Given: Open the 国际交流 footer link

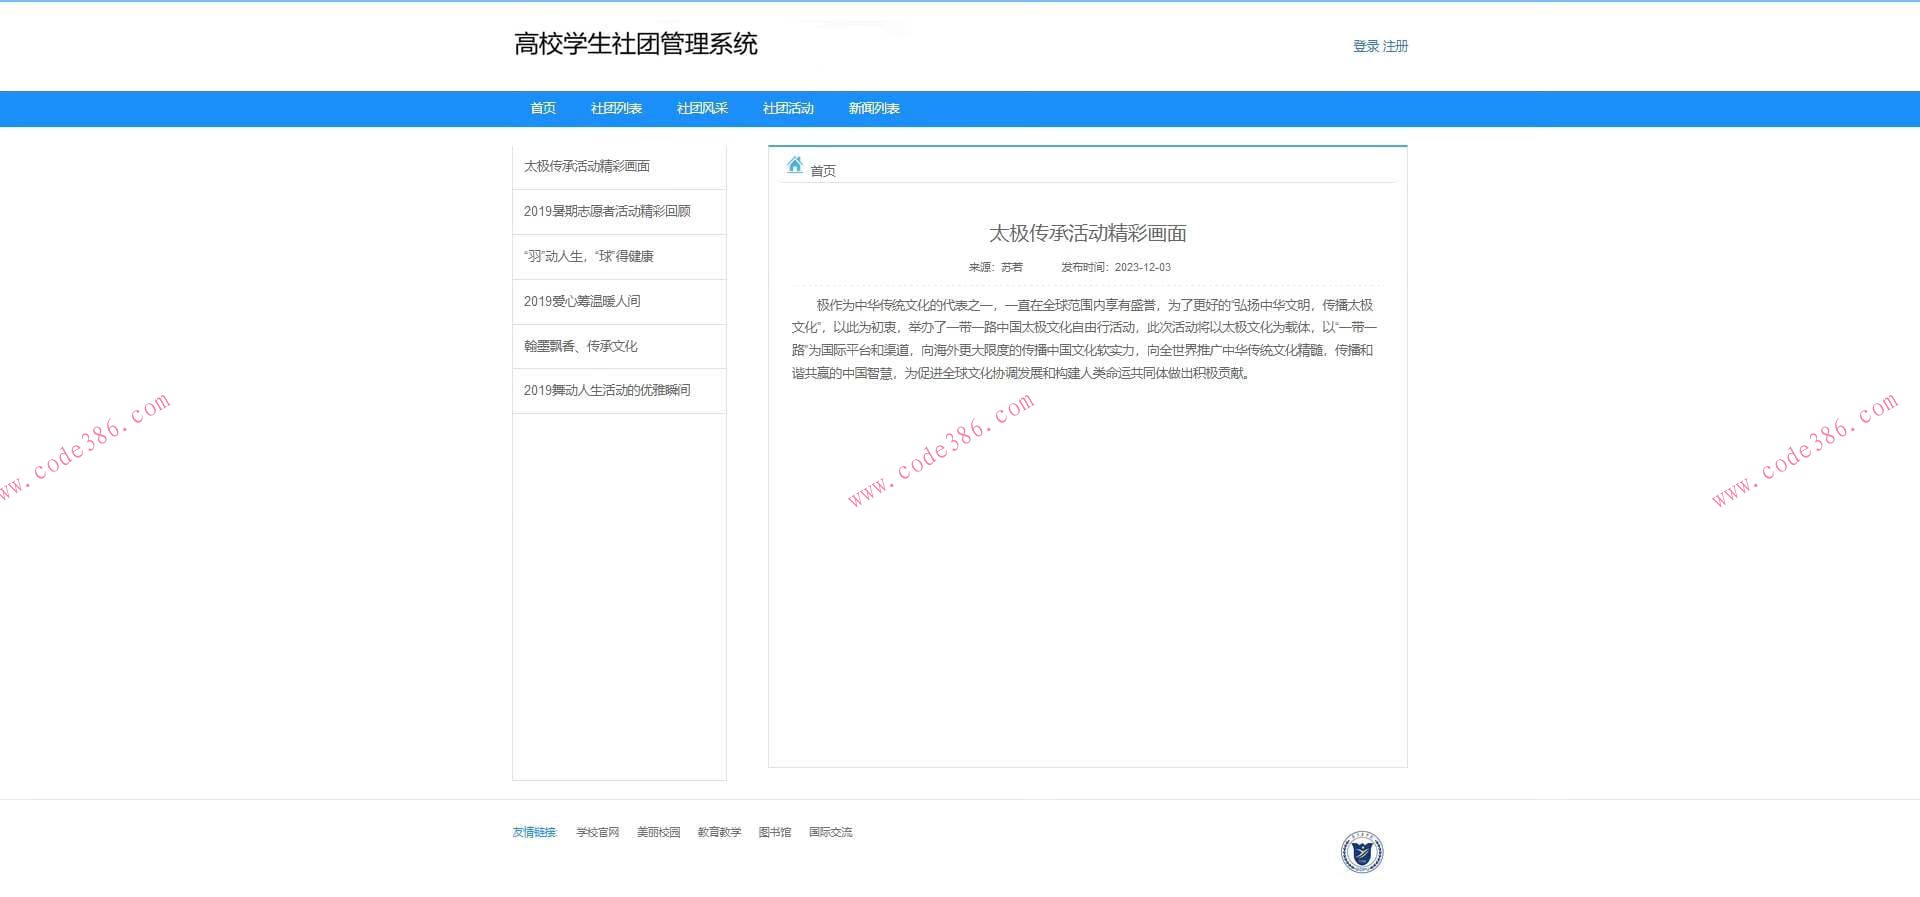Looking at the screenshot, I should click(831, 832).
